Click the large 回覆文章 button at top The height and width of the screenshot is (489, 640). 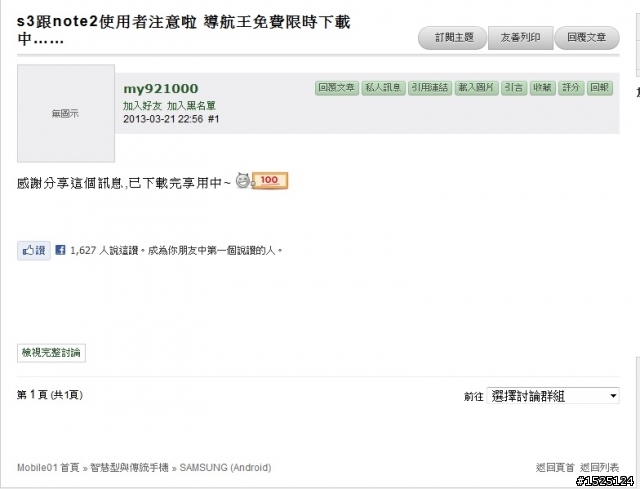click(x=587, y=38)
